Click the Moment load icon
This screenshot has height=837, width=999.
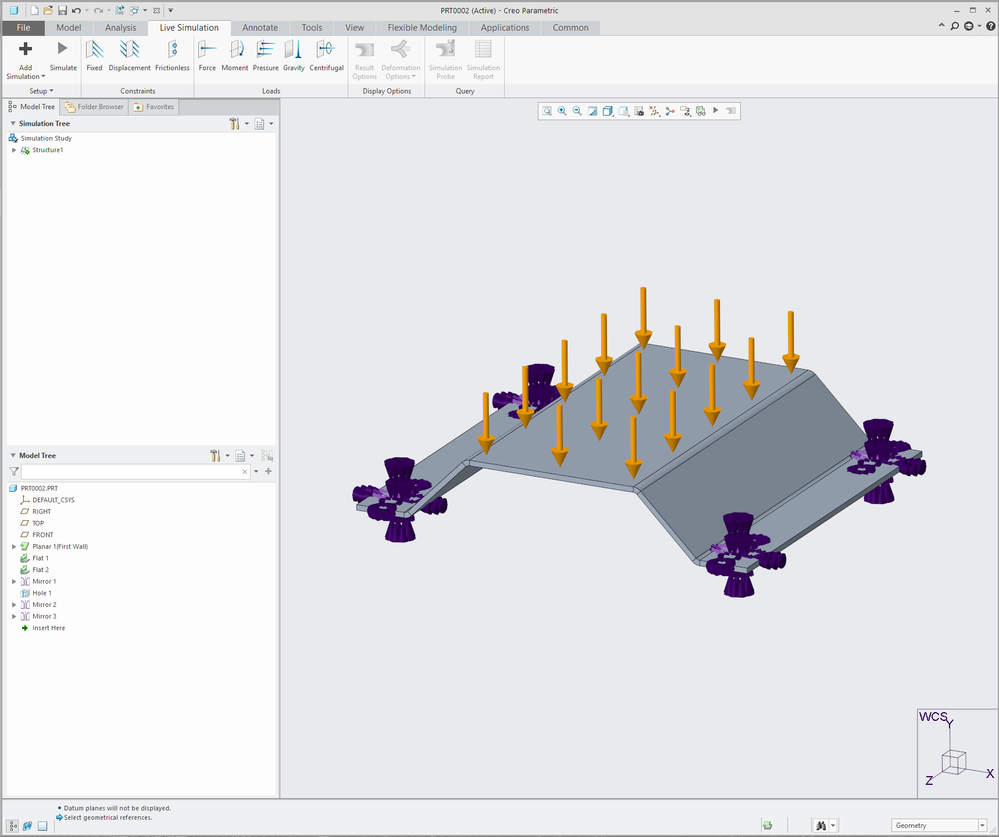click(x=235, y=54)
